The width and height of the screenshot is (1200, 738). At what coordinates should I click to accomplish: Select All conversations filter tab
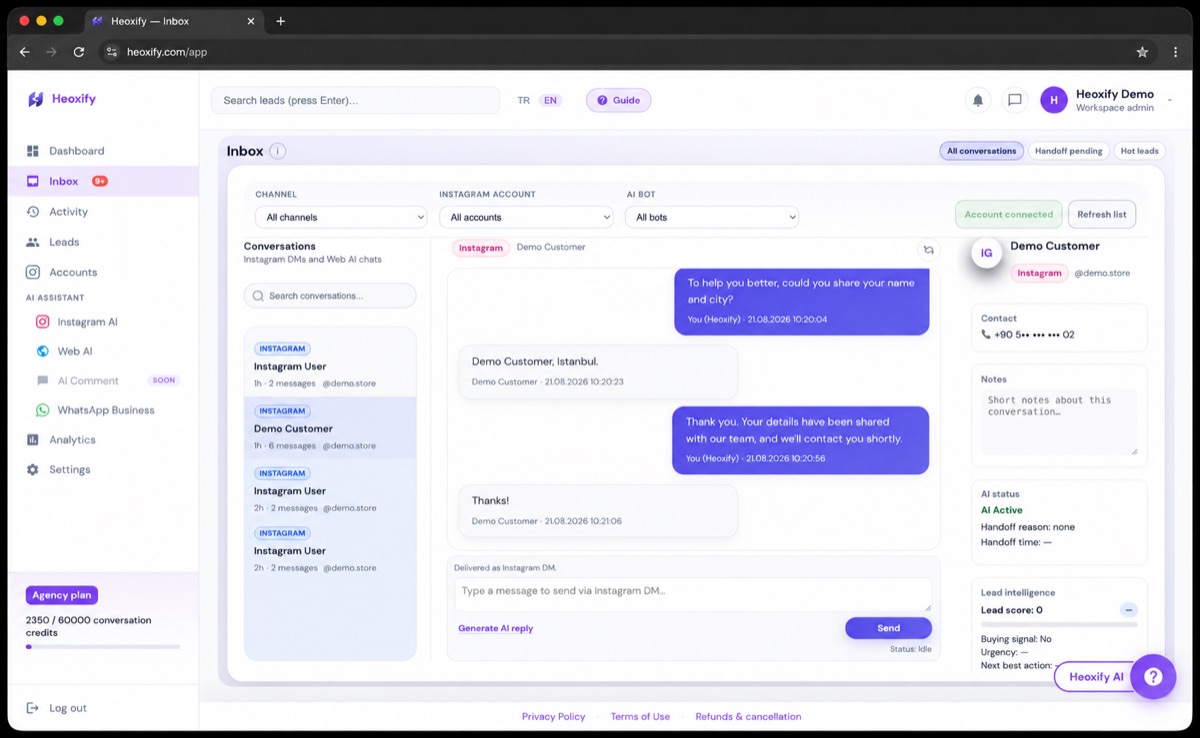tap(981, 151)
